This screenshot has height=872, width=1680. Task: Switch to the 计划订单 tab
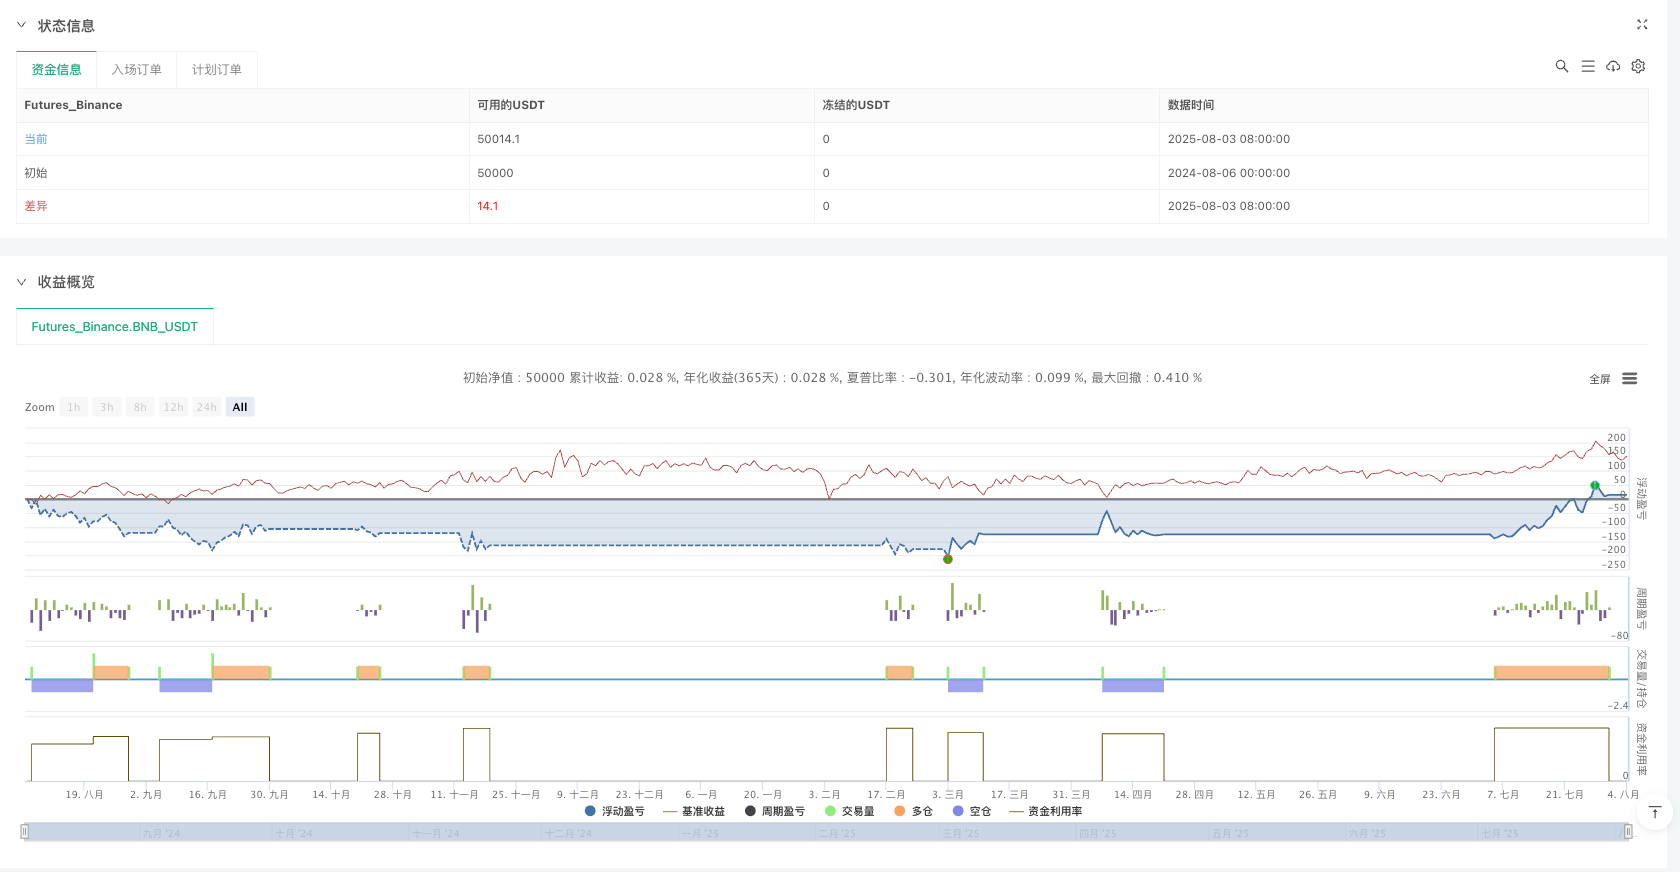[216, 70]
